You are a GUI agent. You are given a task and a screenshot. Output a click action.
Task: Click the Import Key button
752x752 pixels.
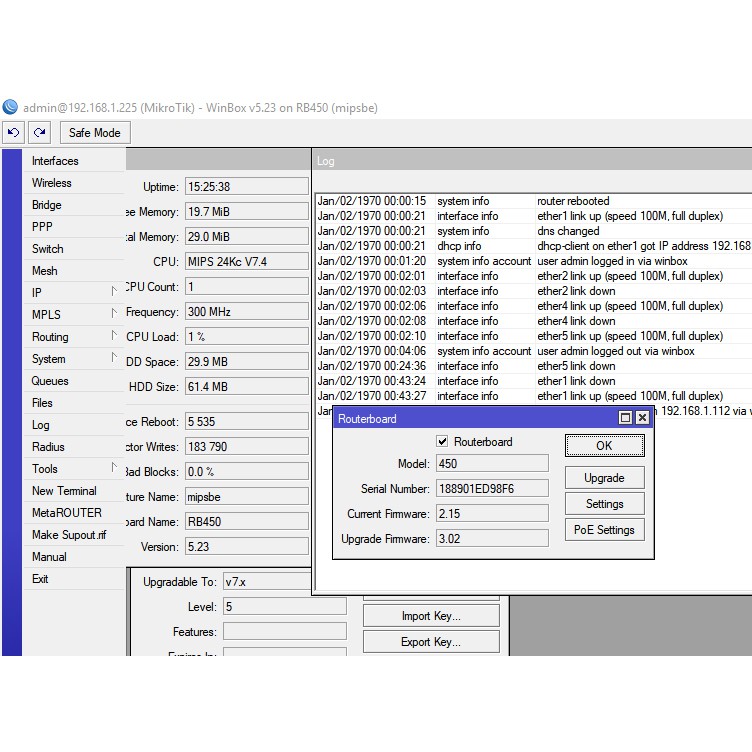tap(431, 616)
